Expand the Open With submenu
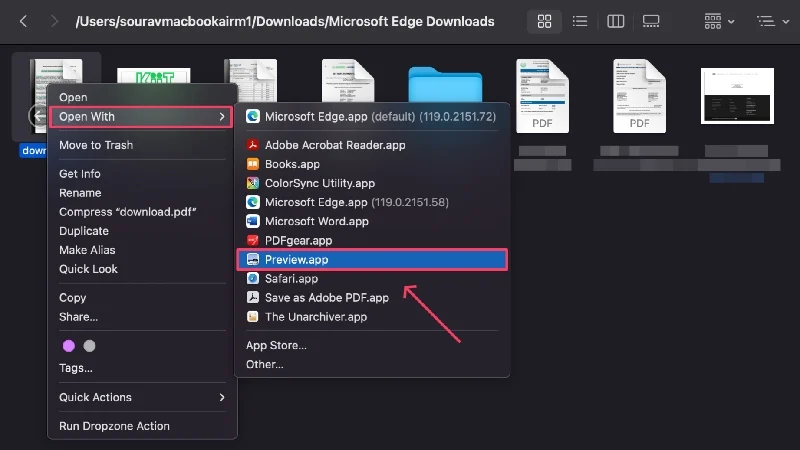The image size is (800, 450). (x=140, y=117)
